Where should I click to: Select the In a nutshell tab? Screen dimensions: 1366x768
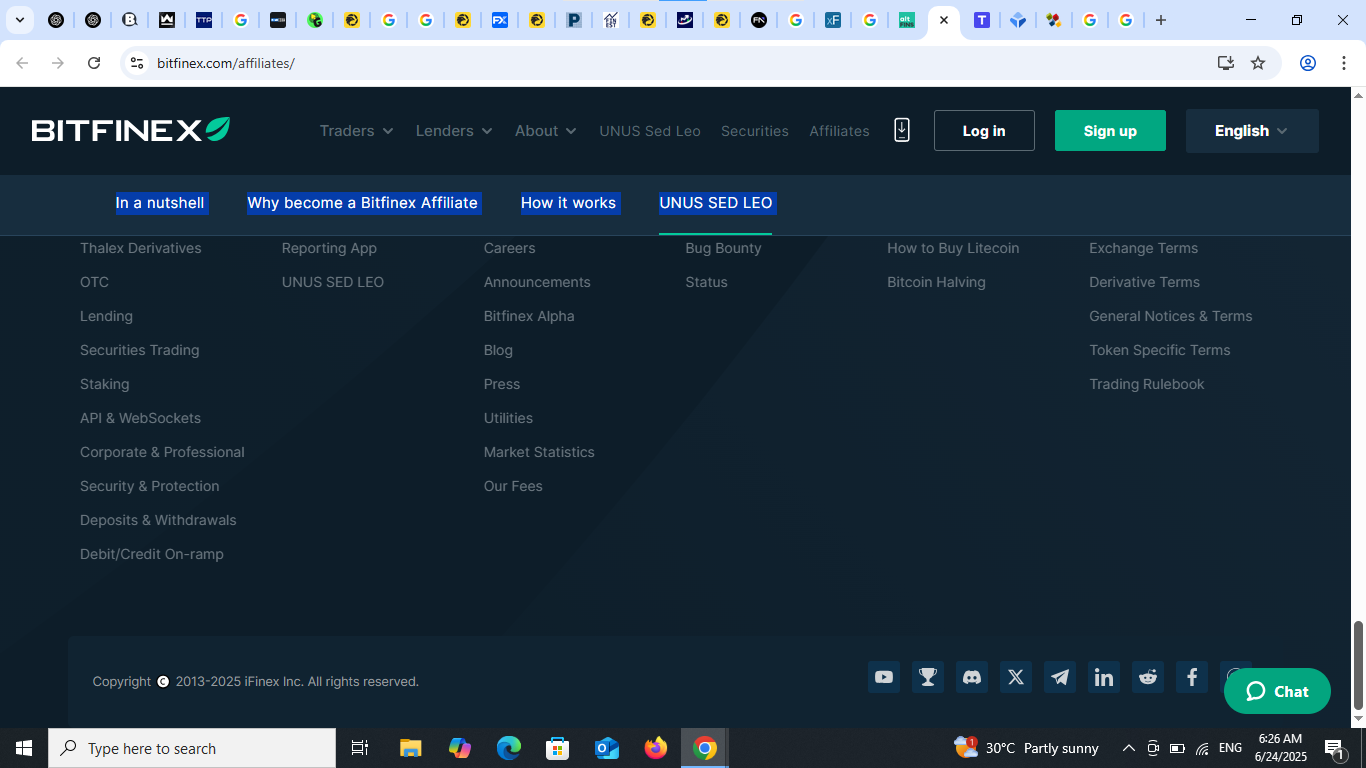(x=160, y=203)
